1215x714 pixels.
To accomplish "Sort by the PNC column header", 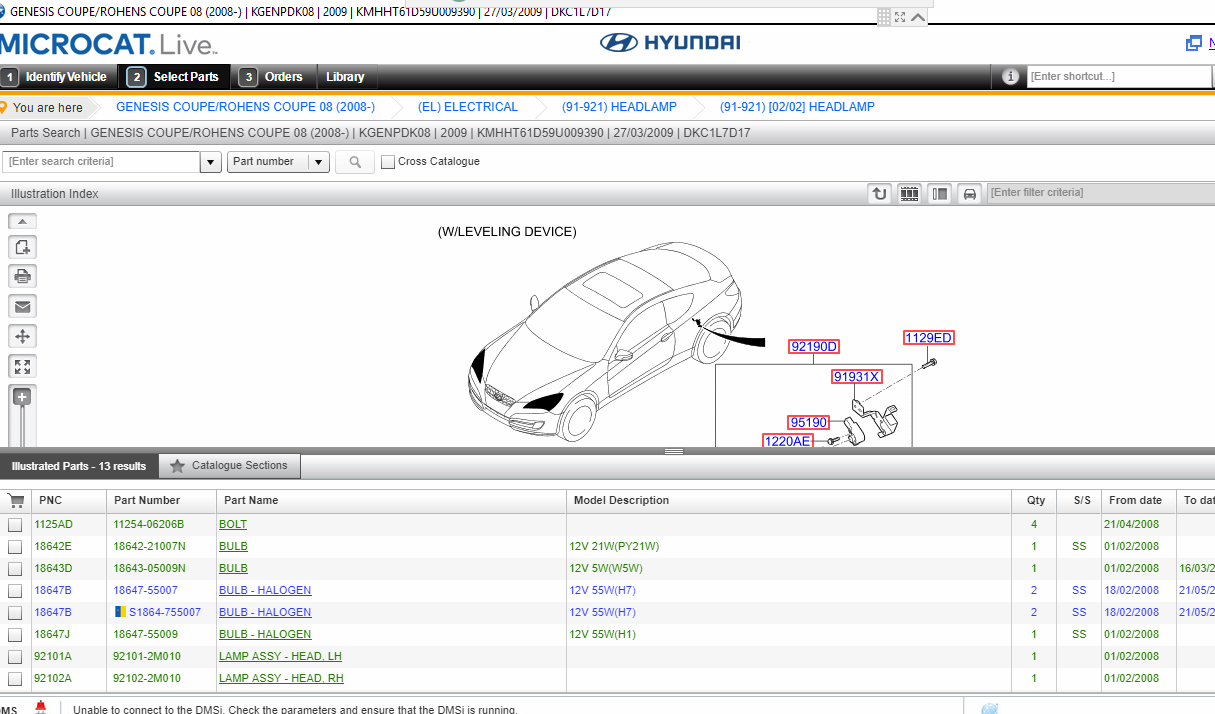I will [68, 500].
